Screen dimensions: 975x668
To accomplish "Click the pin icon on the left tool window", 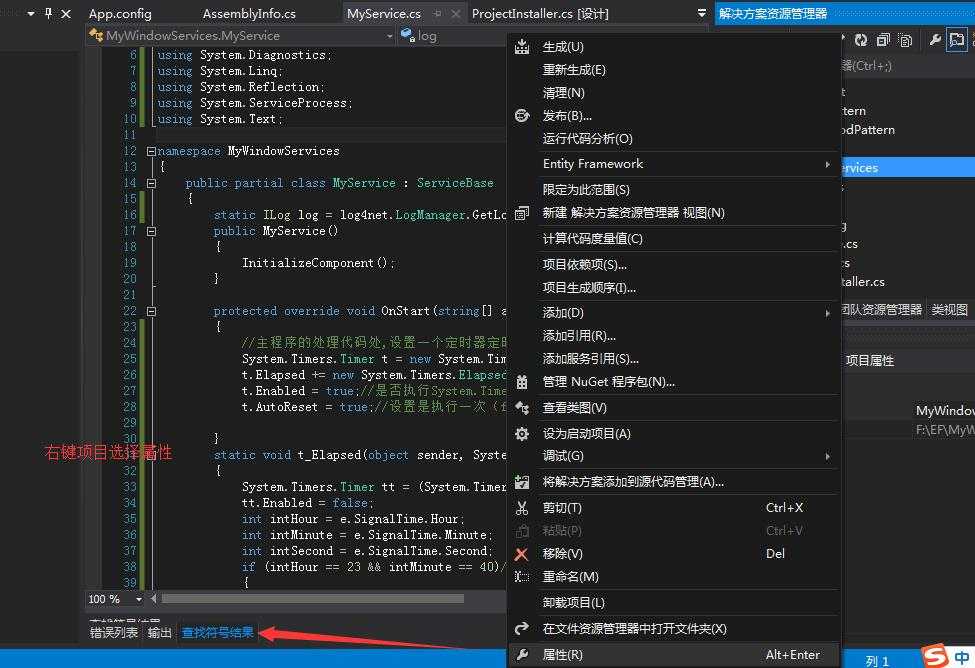I will (x=49, y=13).
